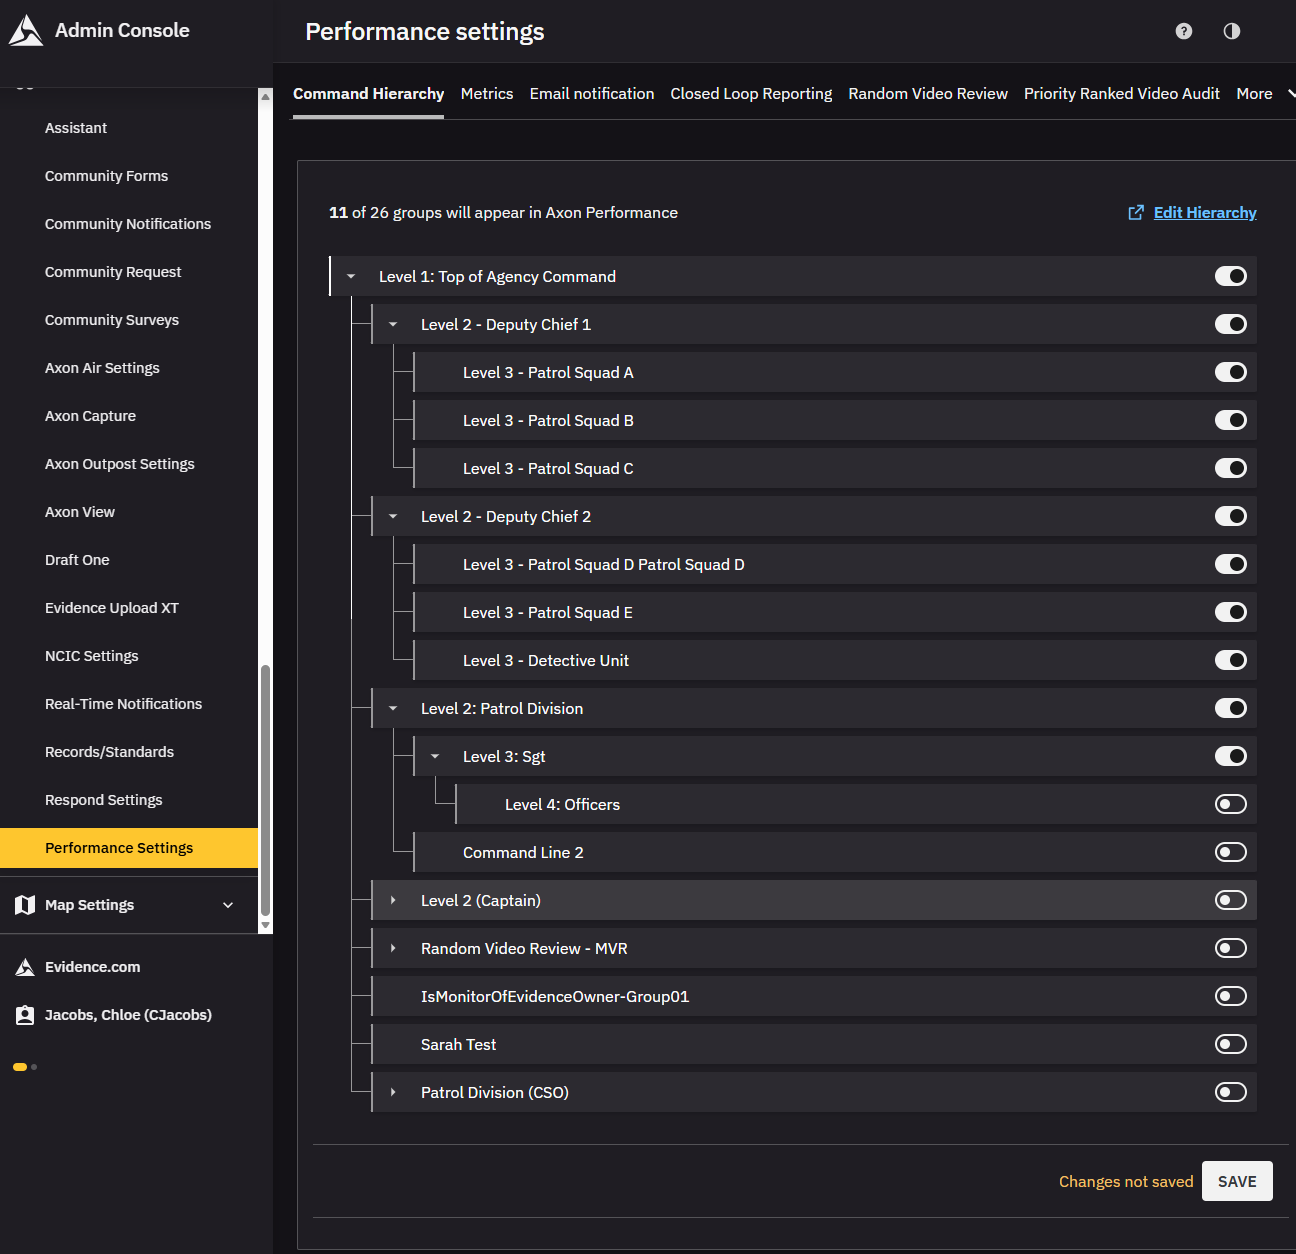The image size is (1296, 1254).
Task: Click the user profile icon beside Jacobs, Chloe
Action: 25,1015
